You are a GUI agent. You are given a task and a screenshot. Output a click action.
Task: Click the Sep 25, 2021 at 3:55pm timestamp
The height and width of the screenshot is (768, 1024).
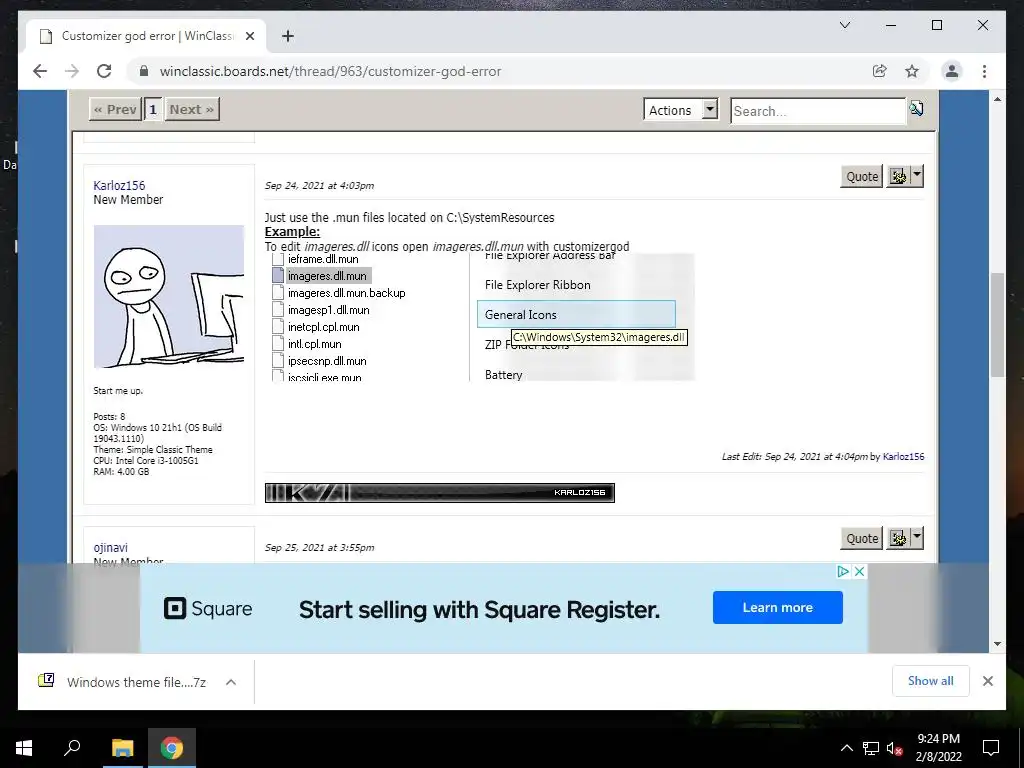click(319, 547)
